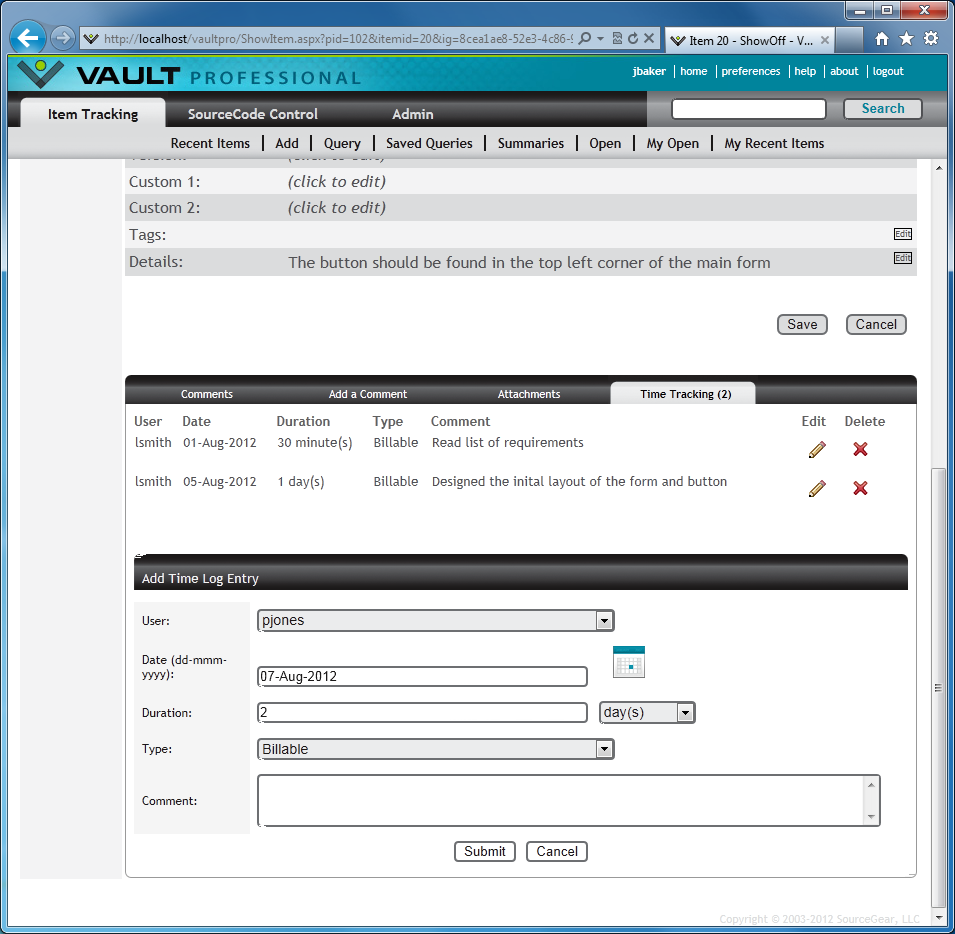Edit the 01-Aug-2012 time entry
This screenshot has height=934, width=955.
click(x=817, y=450)
